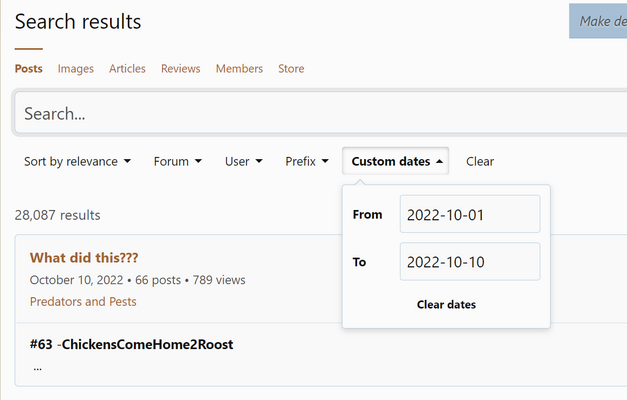This screenshot has height=400, width=627.
Task: Click the Make default button
Action: (x=598, y=21)
